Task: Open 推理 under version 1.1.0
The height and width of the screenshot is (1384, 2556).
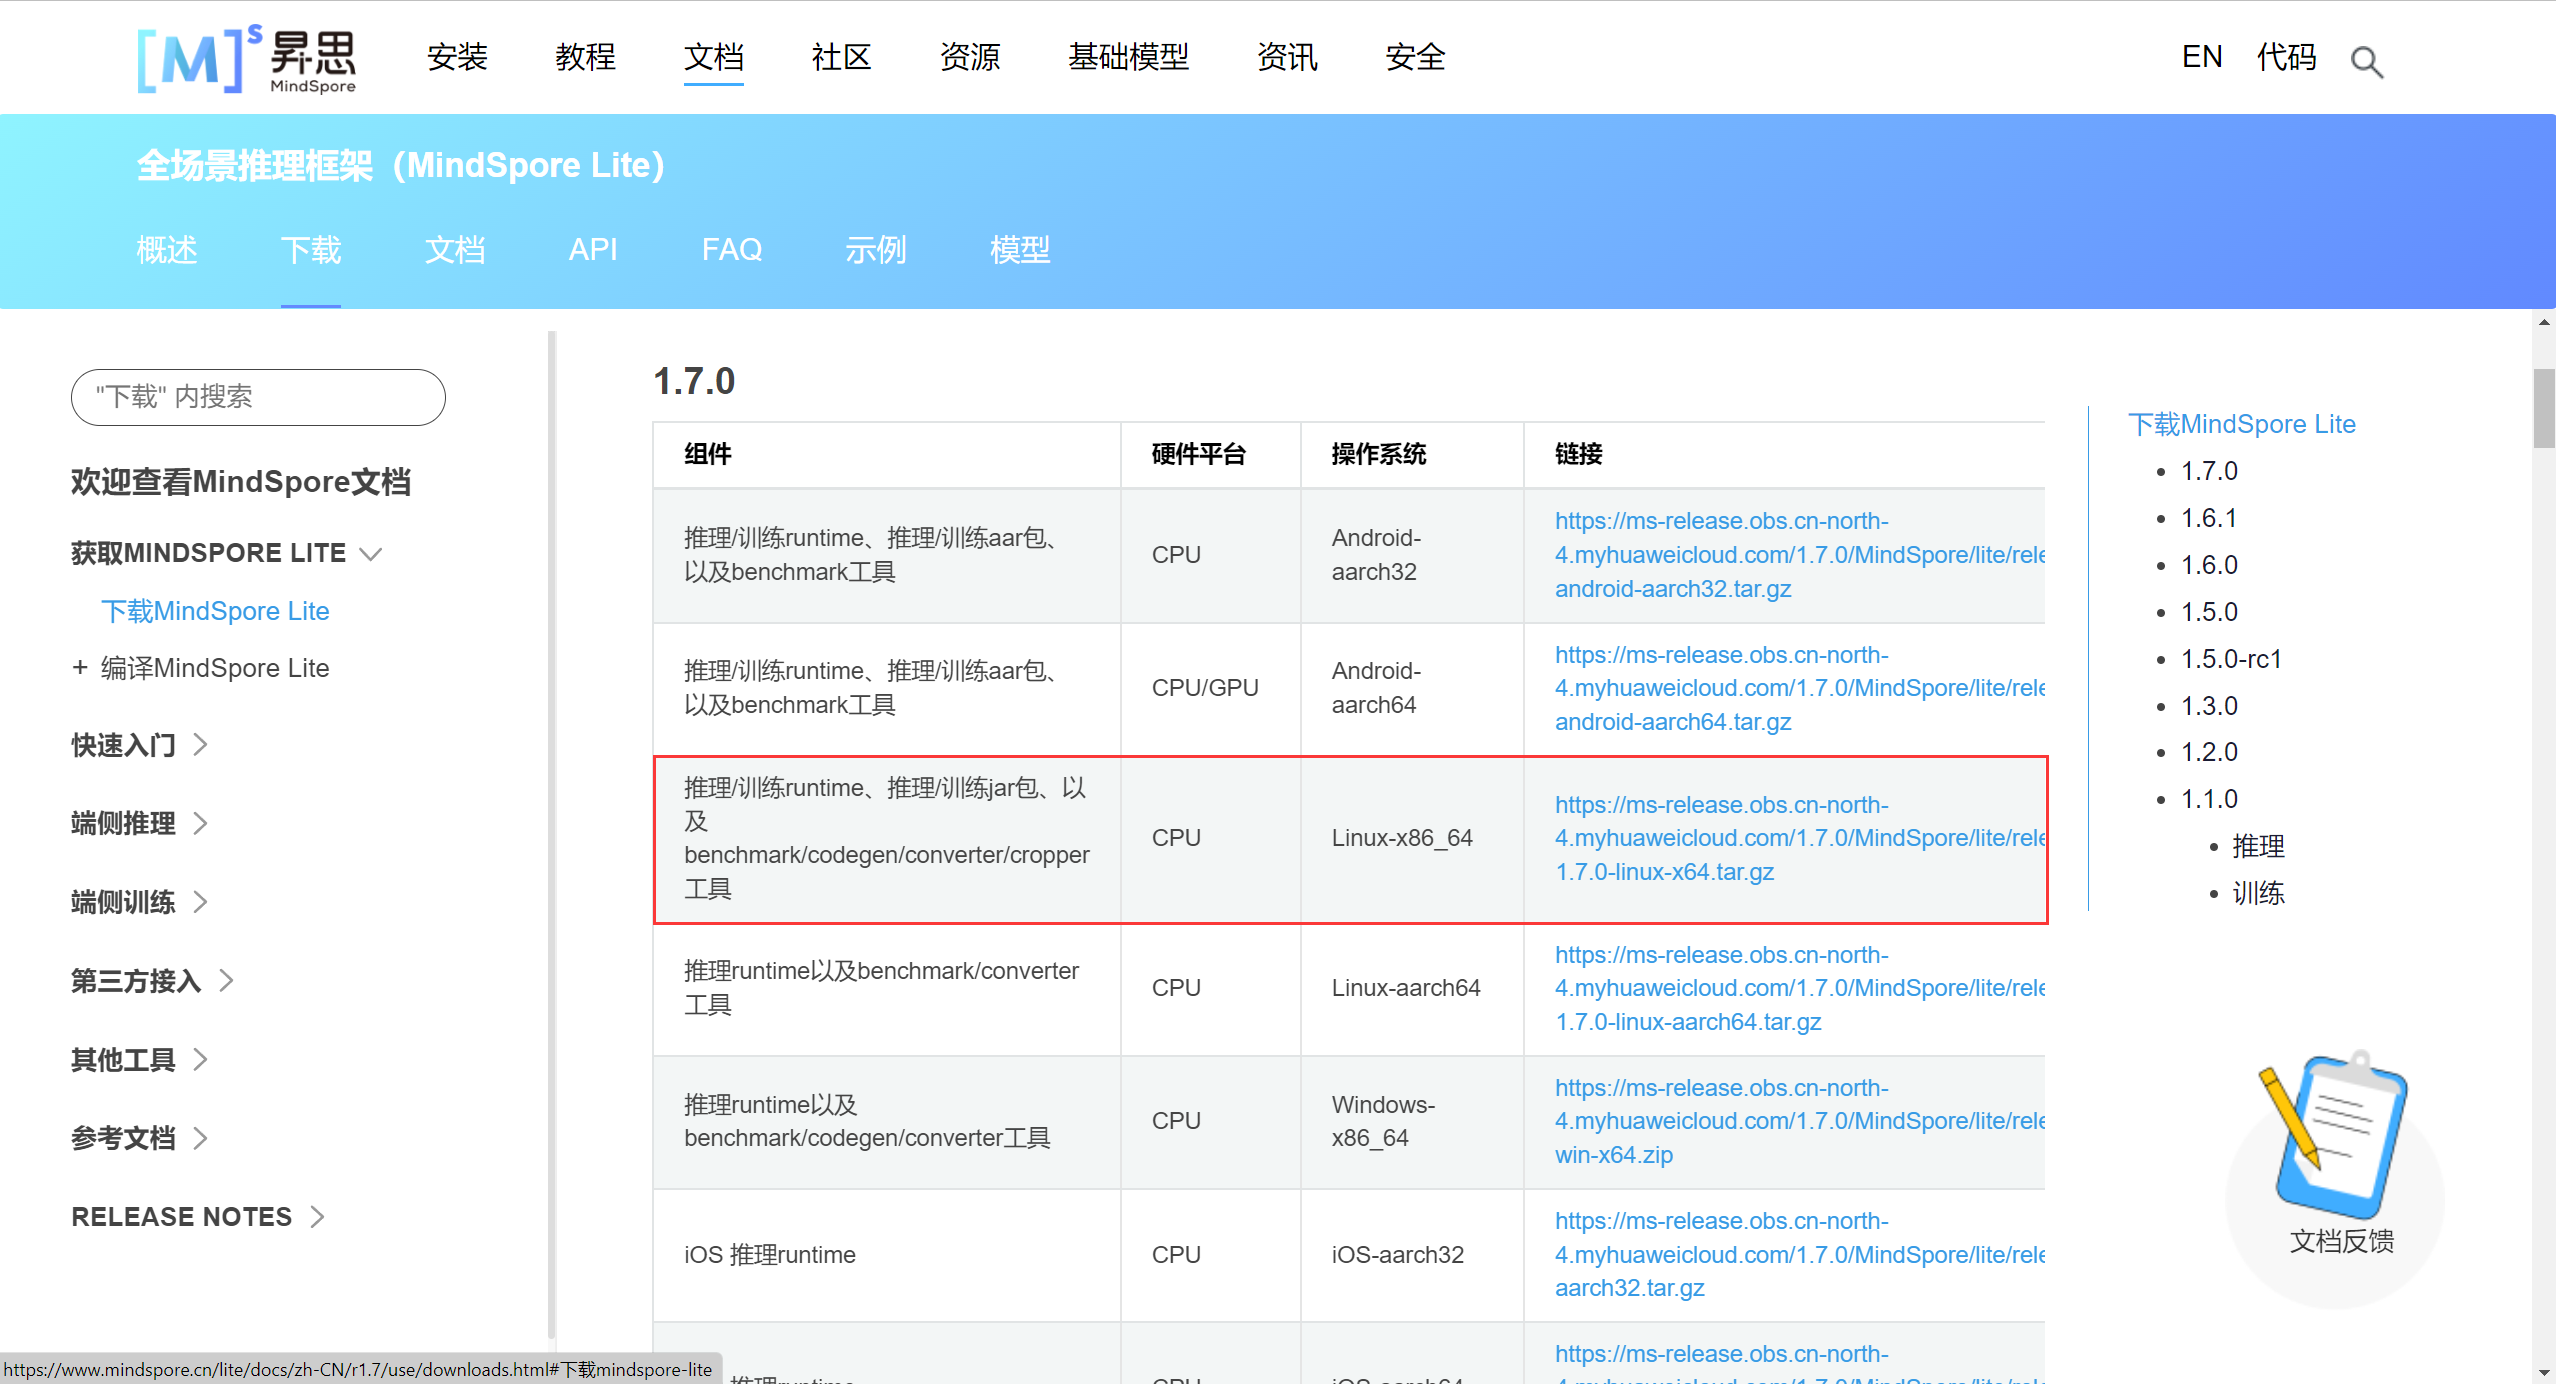Action: pos(2258,846)
